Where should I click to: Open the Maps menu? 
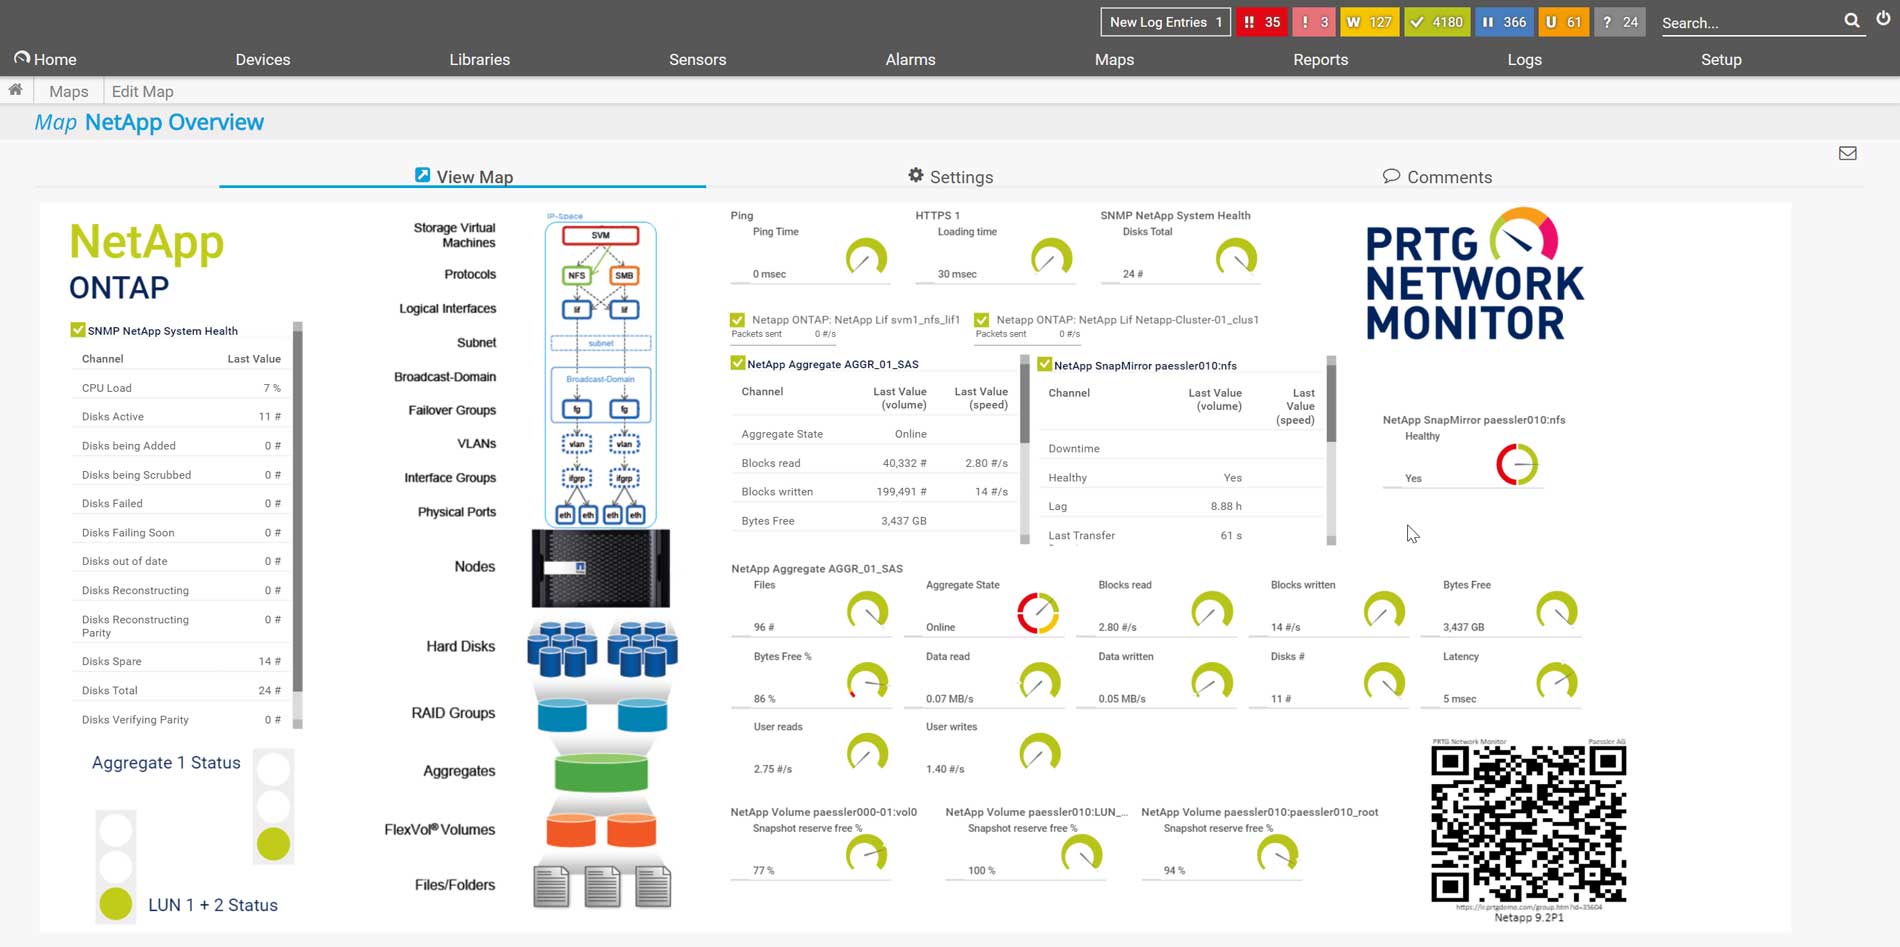pos(1115,59)
